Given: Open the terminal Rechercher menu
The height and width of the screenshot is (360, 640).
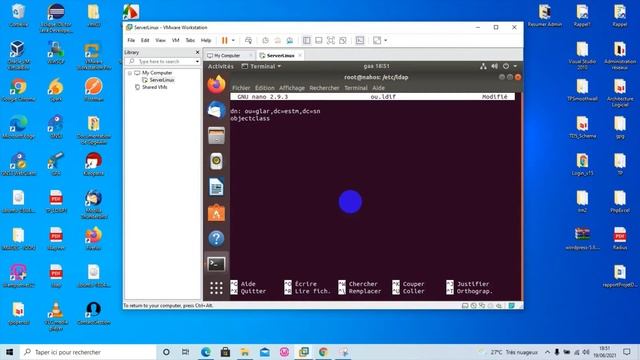Looking at the screenshot, I should (x=324, y=88).
